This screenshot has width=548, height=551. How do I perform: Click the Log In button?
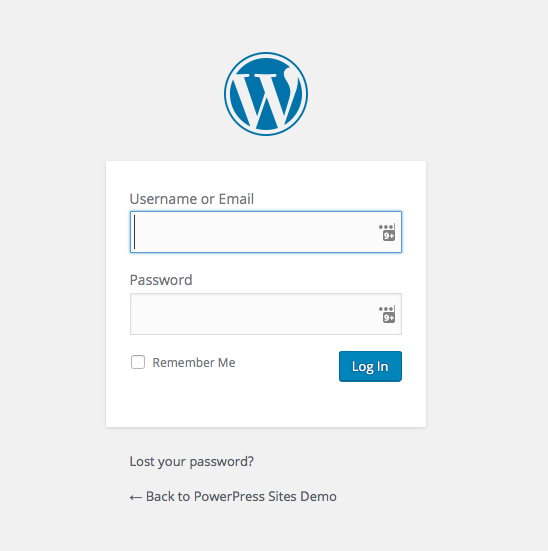click(x=370, y=366)
